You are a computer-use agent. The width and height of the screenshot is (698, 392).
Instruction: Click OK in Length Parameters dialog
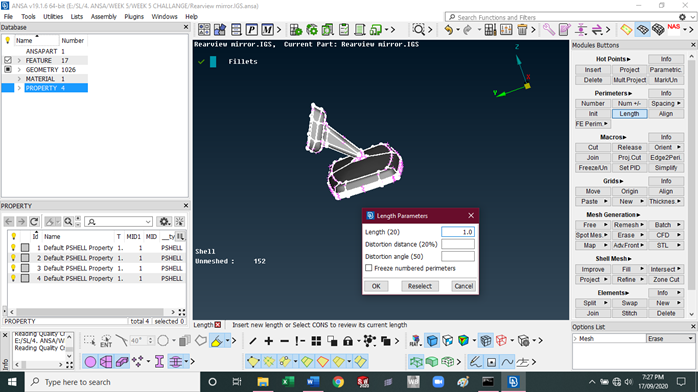(x=376, y=286)
